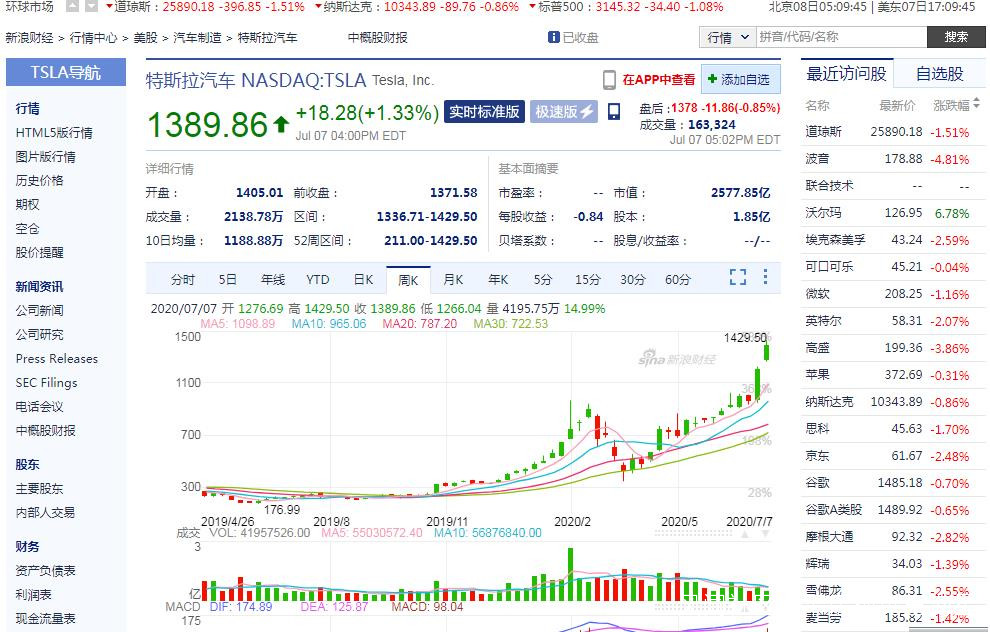Open the chart options three-dot menu
Image resolution: width=990 pixels, height=632 pixels.
click(765, 277)
